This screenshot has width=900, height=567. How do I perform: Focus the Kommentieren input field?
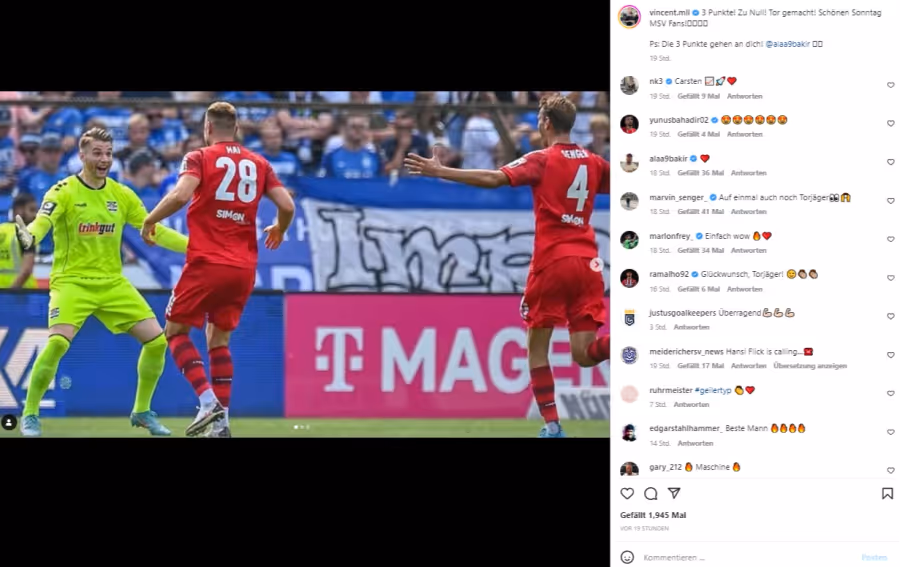point(746,557)
